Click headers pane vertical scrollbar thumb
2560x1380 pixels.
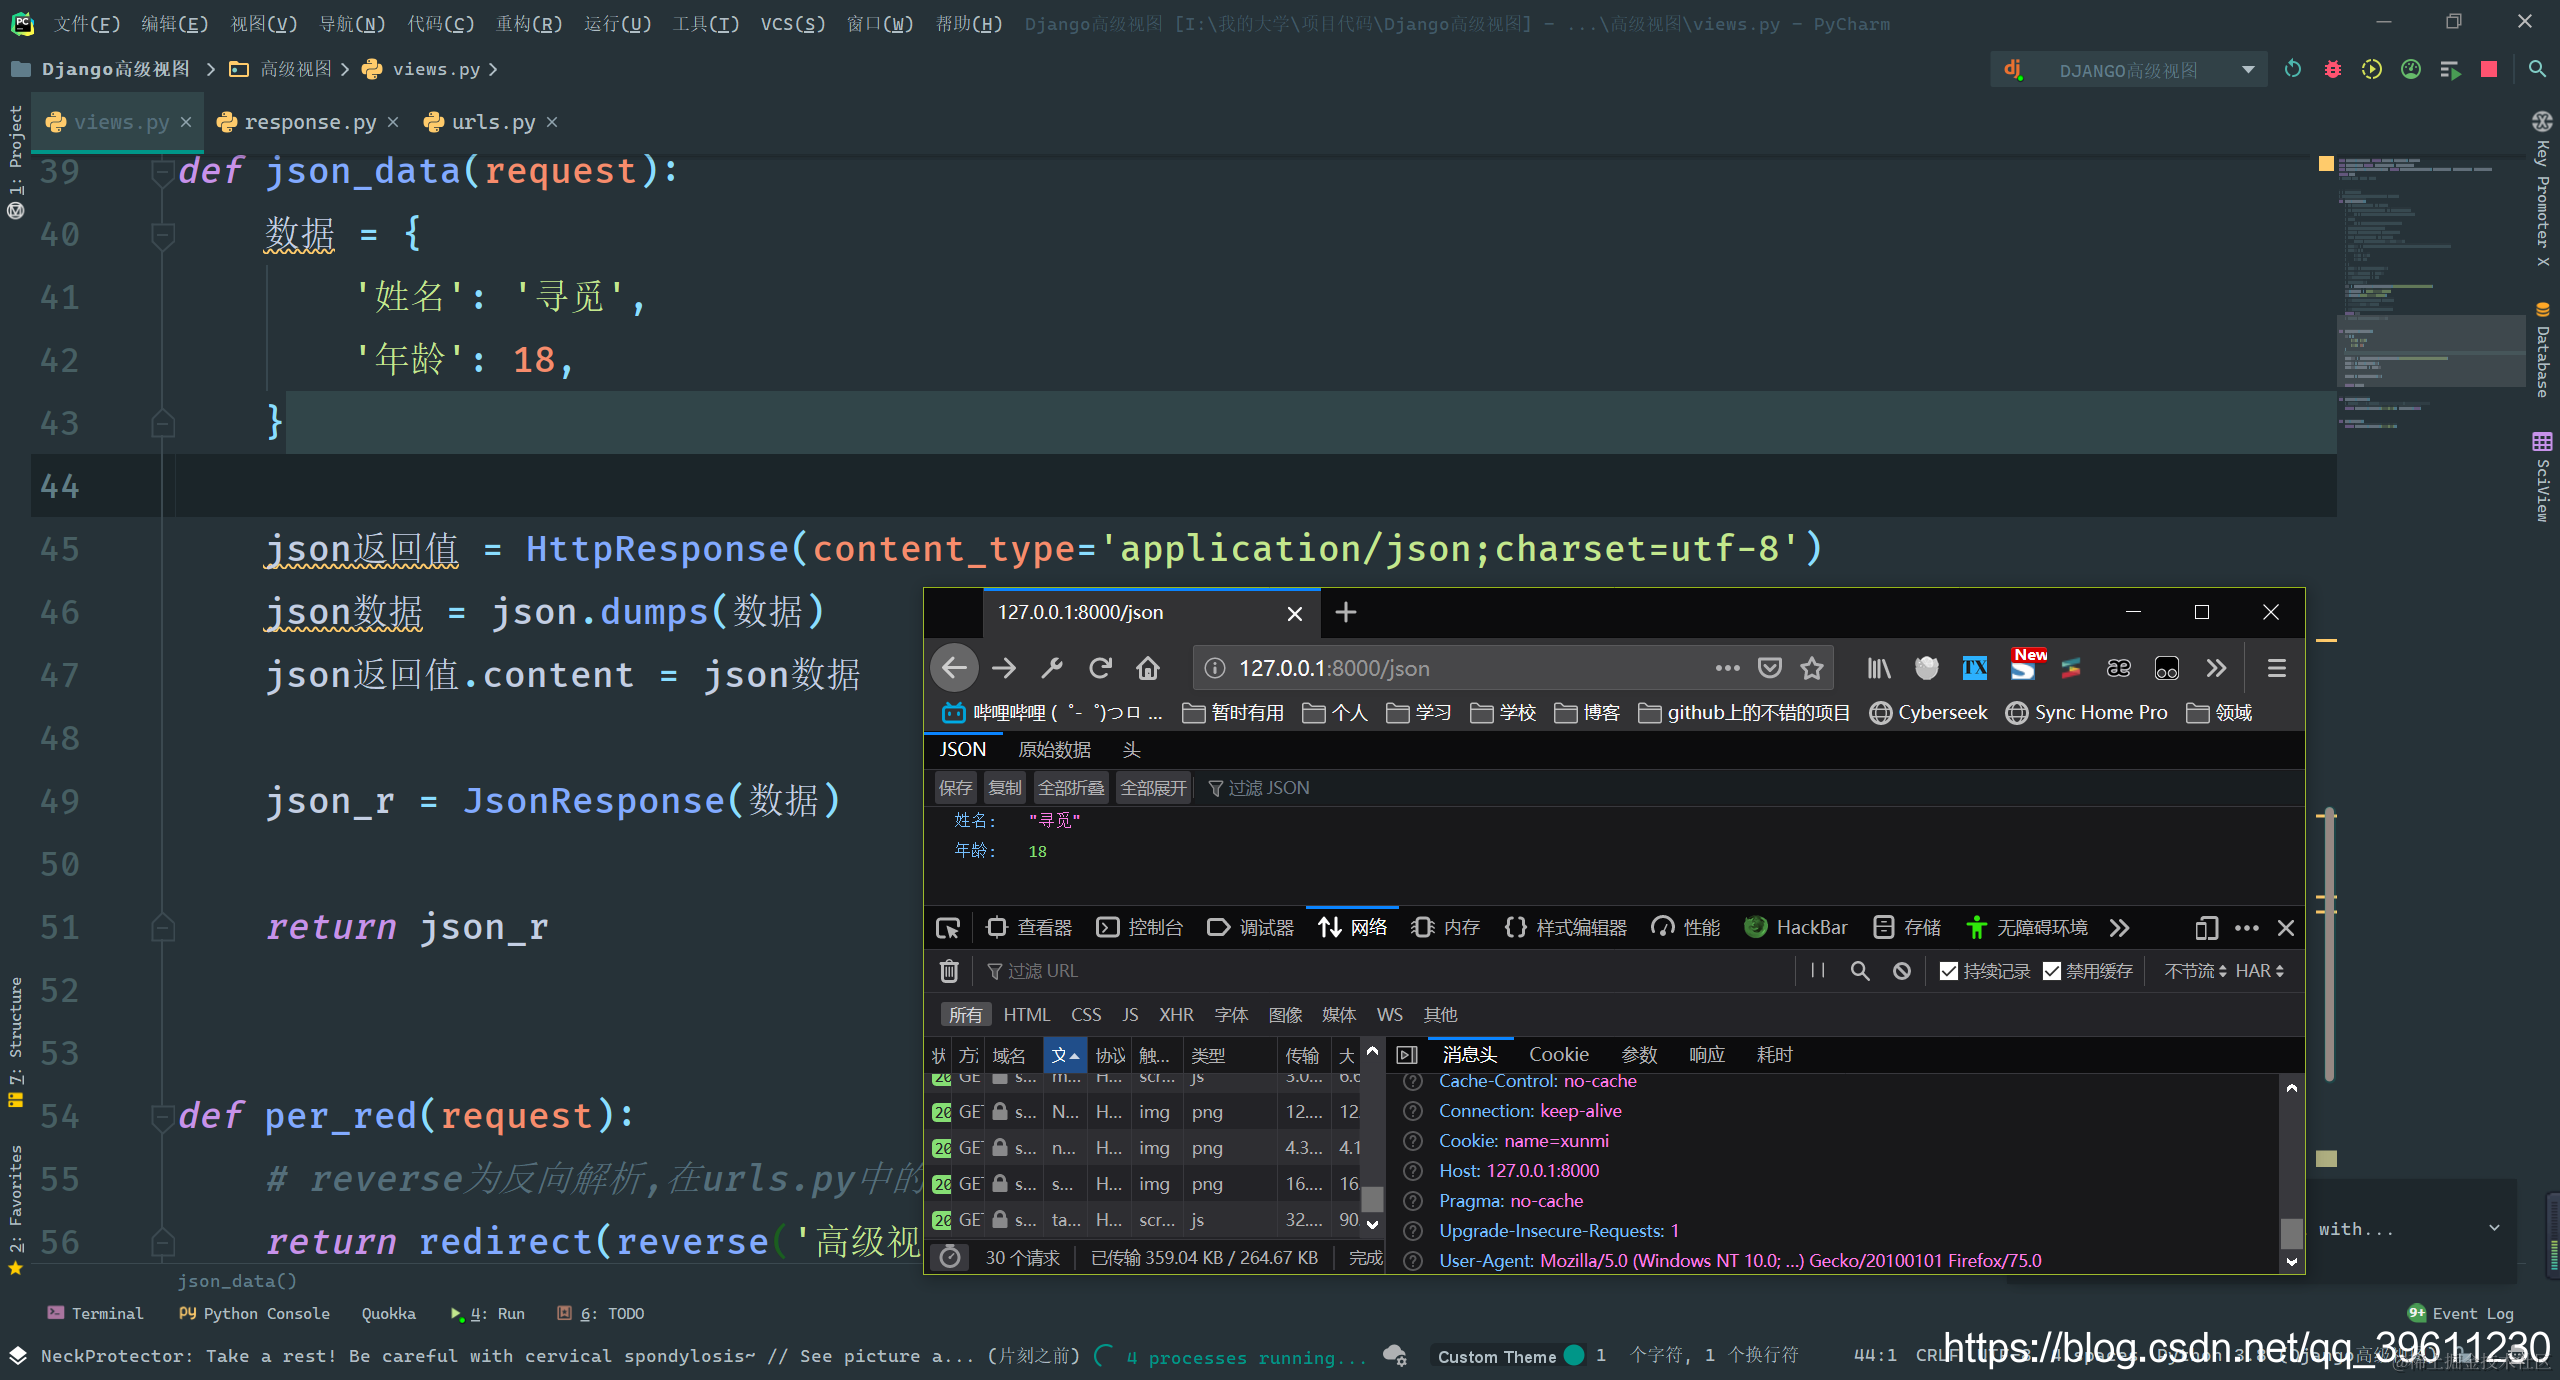coord(2291,1233)
